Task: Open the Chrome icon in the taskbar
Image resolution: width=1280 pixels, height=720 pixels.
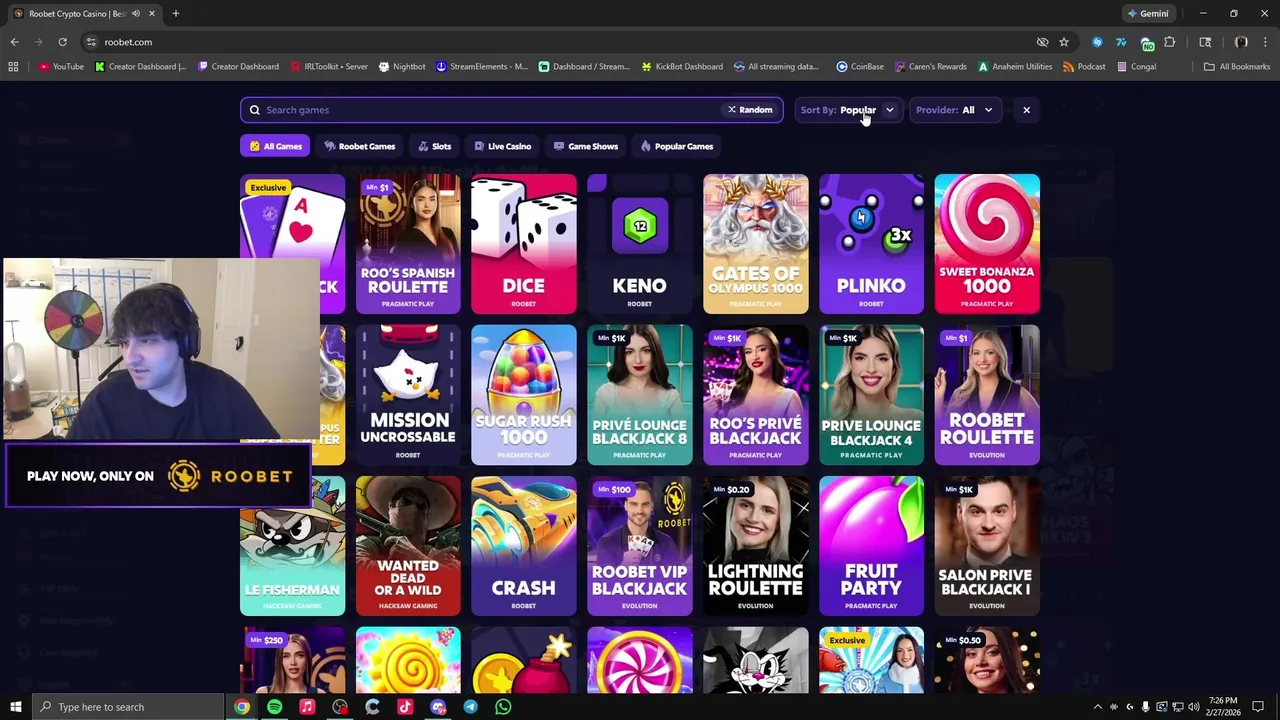Action: click(x=241, y=707)
